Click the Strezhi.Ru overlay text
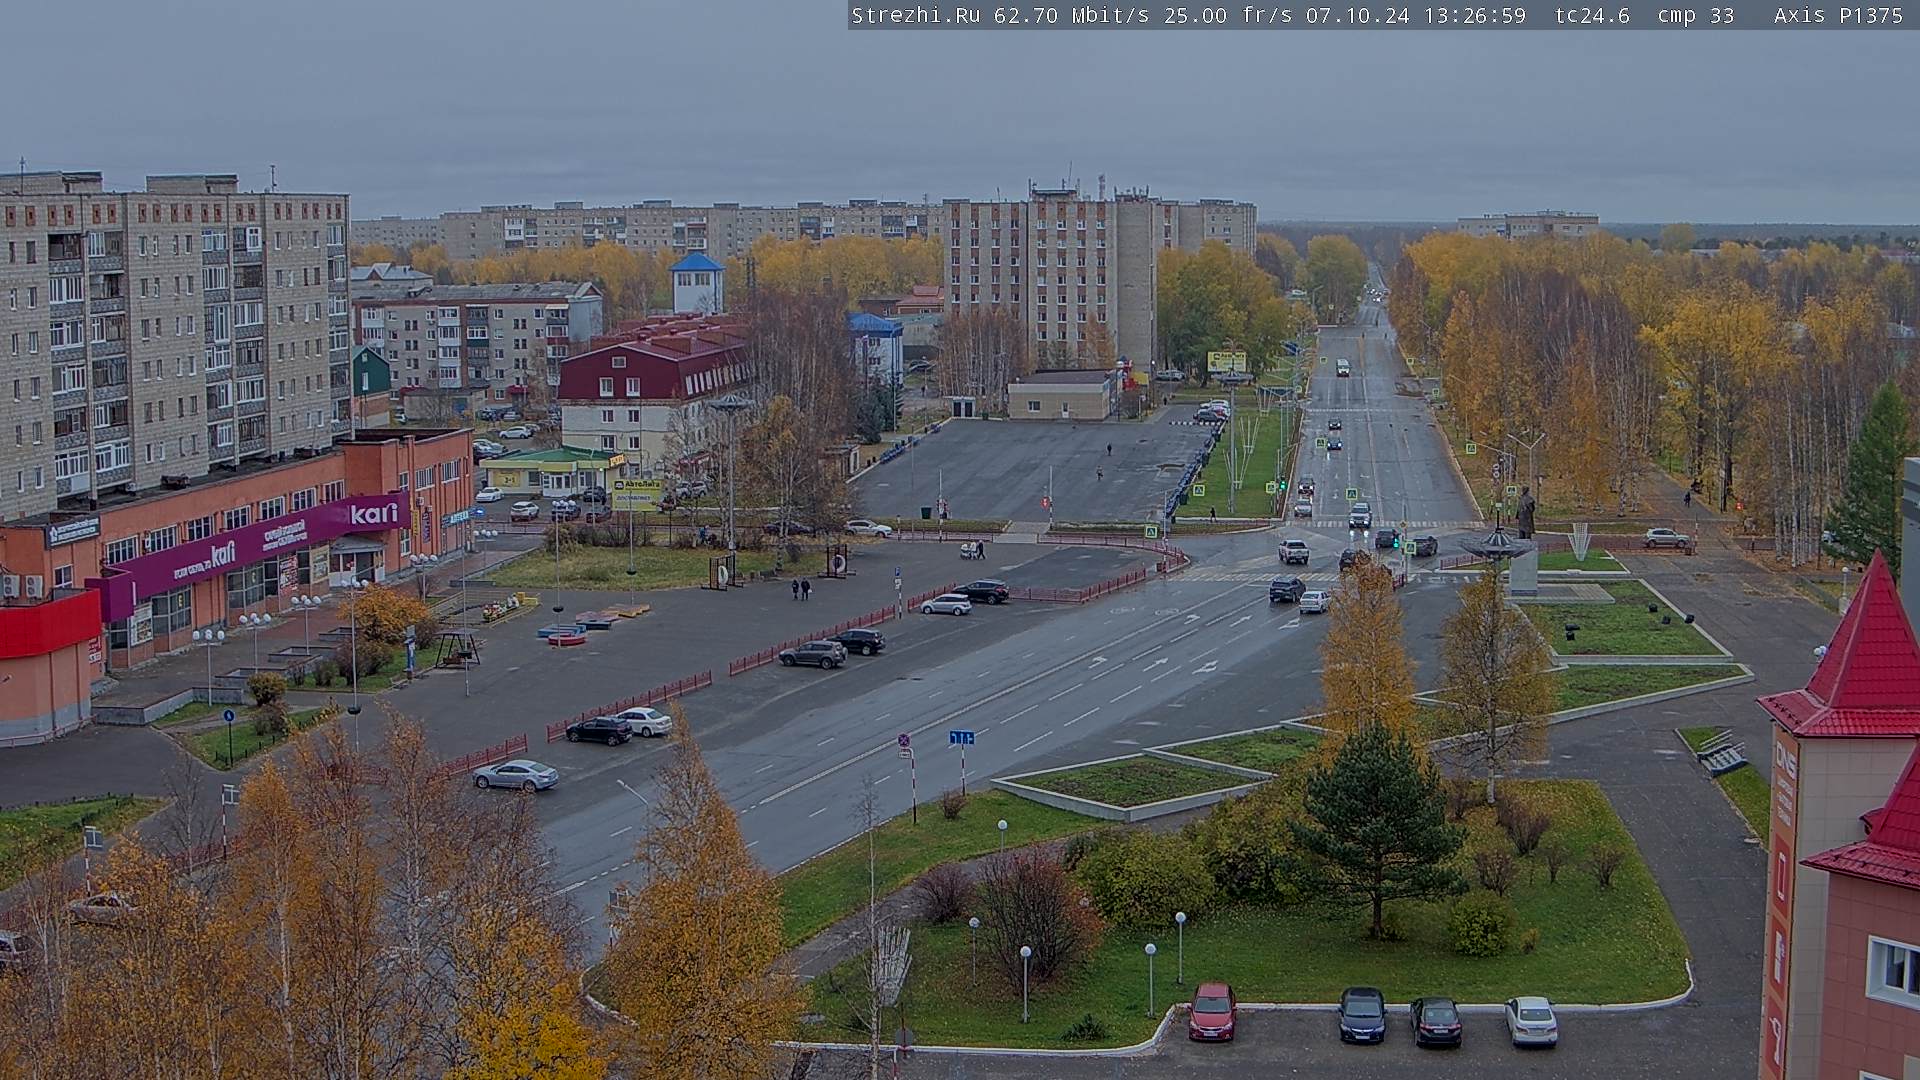 [915, 15]
